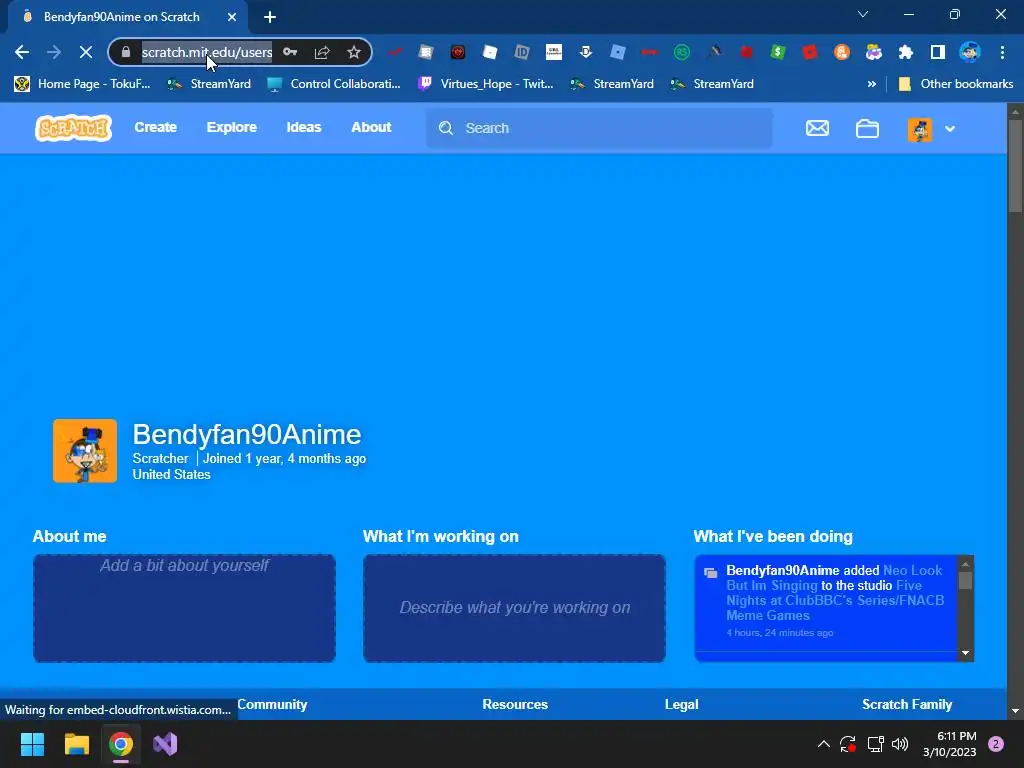Image resolution: width=1024 pixels, height=768 pixels.
Task: Show more bookmarks chevron
Action: point(871,84)
